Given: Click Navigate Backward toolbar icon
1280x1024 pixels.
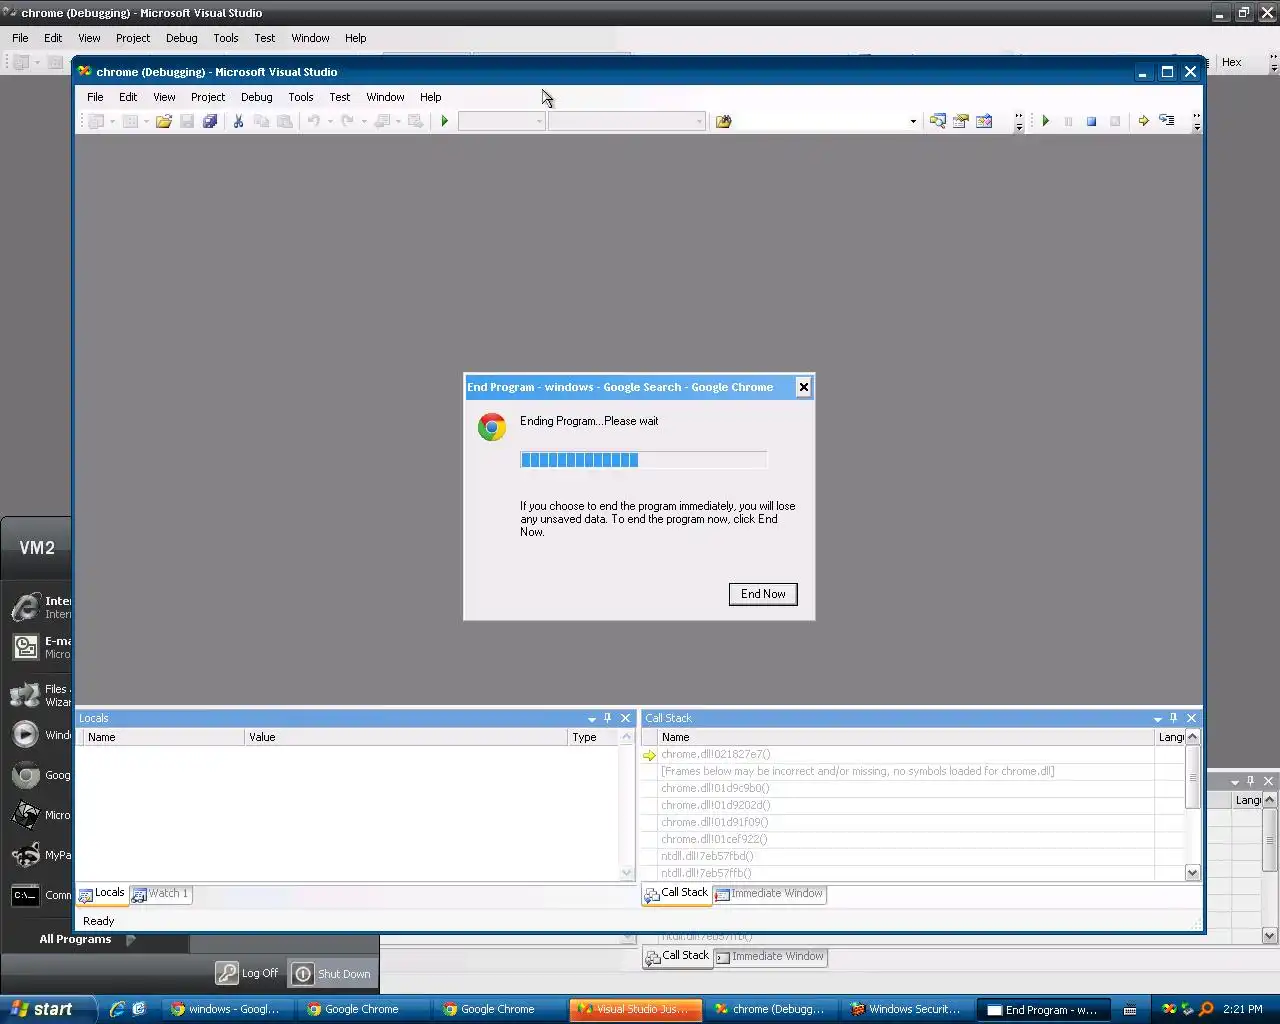Looking at the screenshot, I should (x=381, y=121).
